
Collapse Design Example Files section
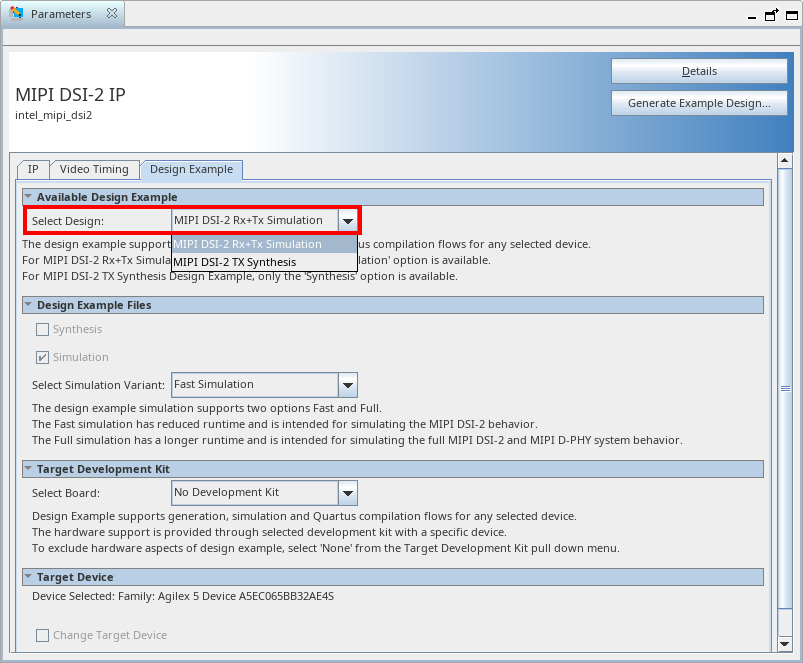point(28,305)
